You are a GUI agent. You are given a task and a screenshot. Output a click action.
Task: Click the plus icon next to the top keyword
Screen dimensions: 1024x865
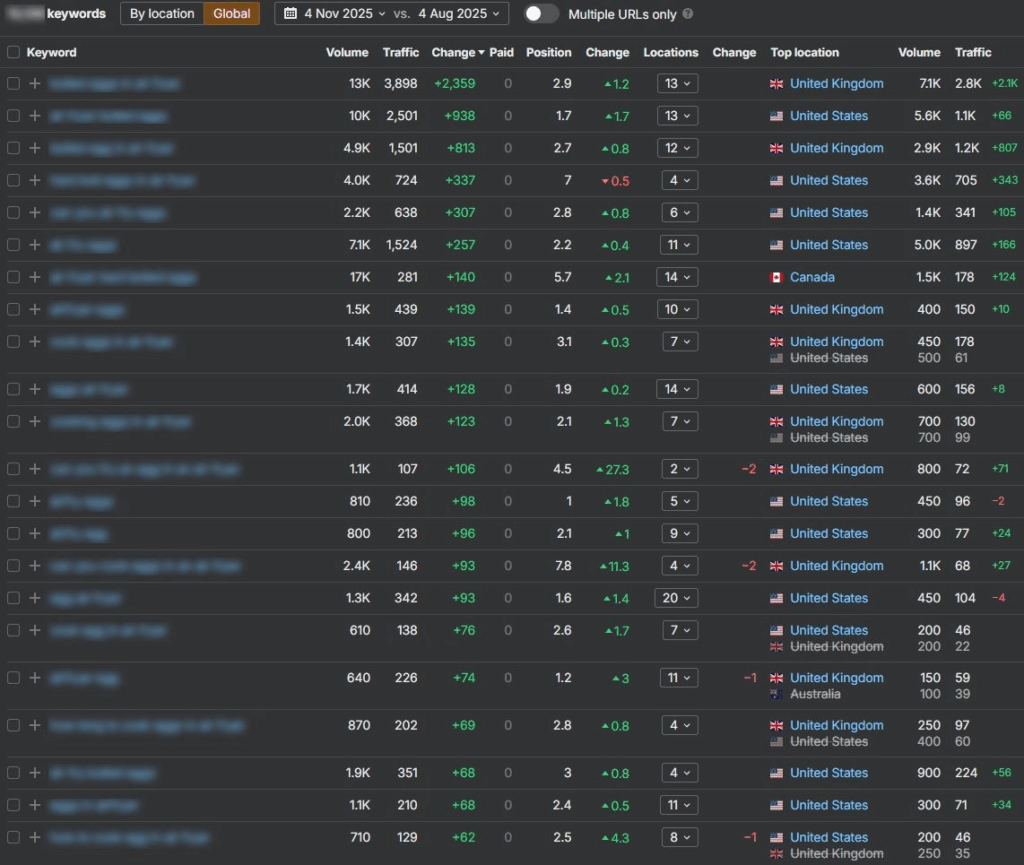[36, 84]
